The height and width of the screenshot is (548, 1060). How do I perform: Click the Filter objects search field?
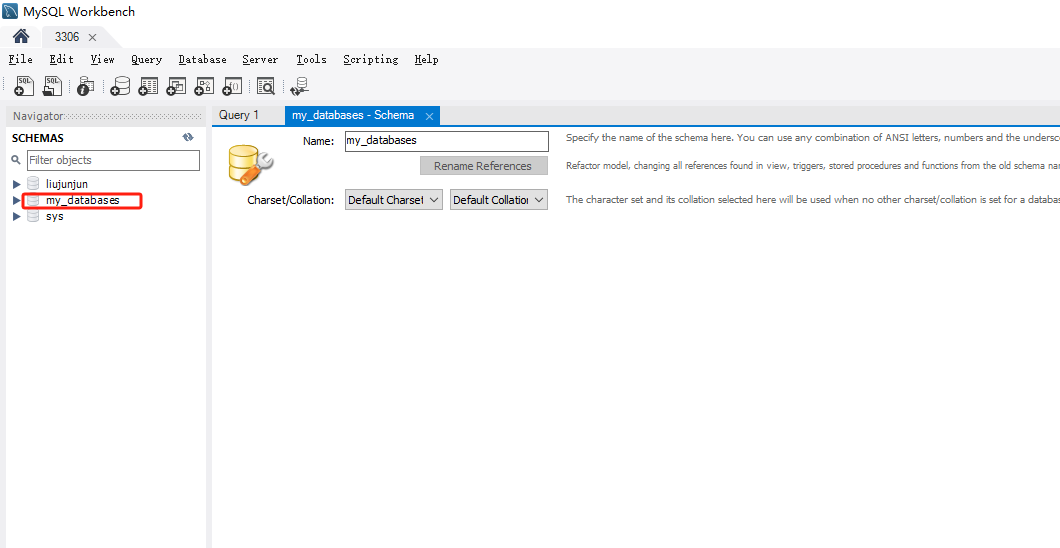click(114, 160)
